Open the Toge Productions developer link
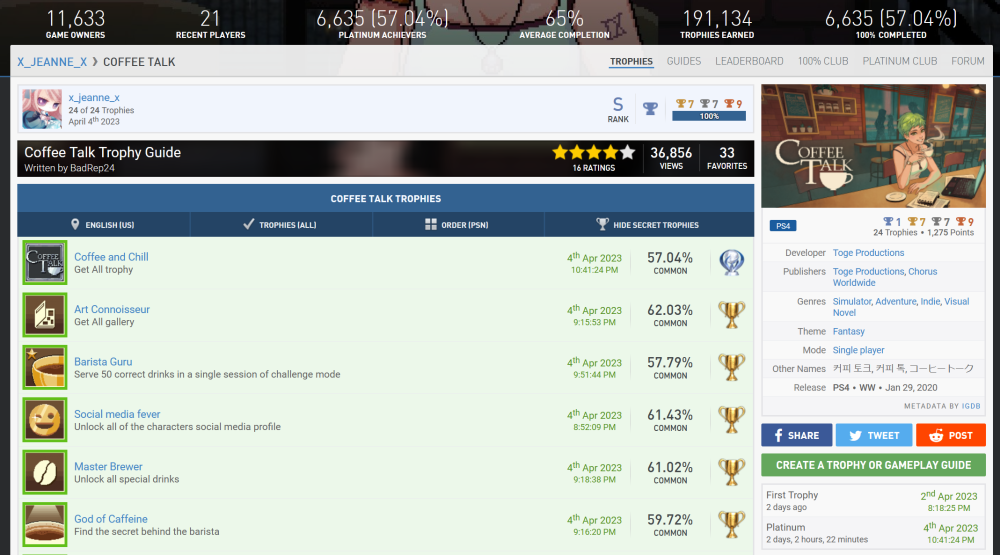The width and height of the screenshot is (1000, 555). click(x=868, y=253)
